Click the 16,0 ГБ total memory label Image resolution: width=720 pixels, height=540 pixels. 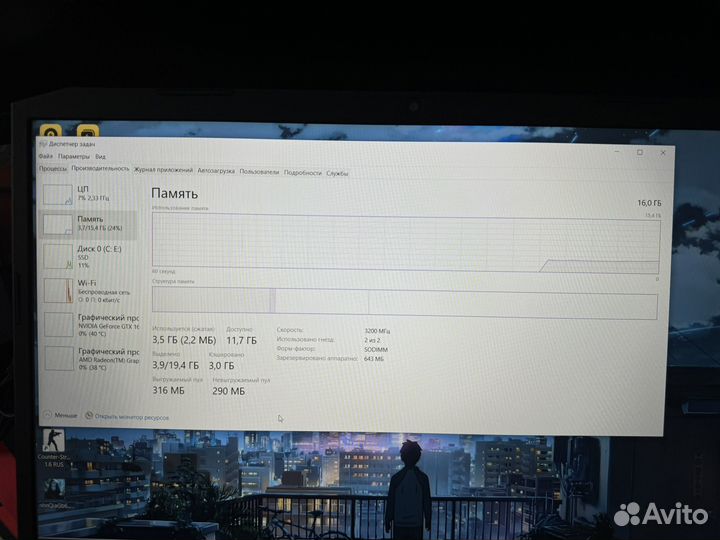click(x=649, y=203)
